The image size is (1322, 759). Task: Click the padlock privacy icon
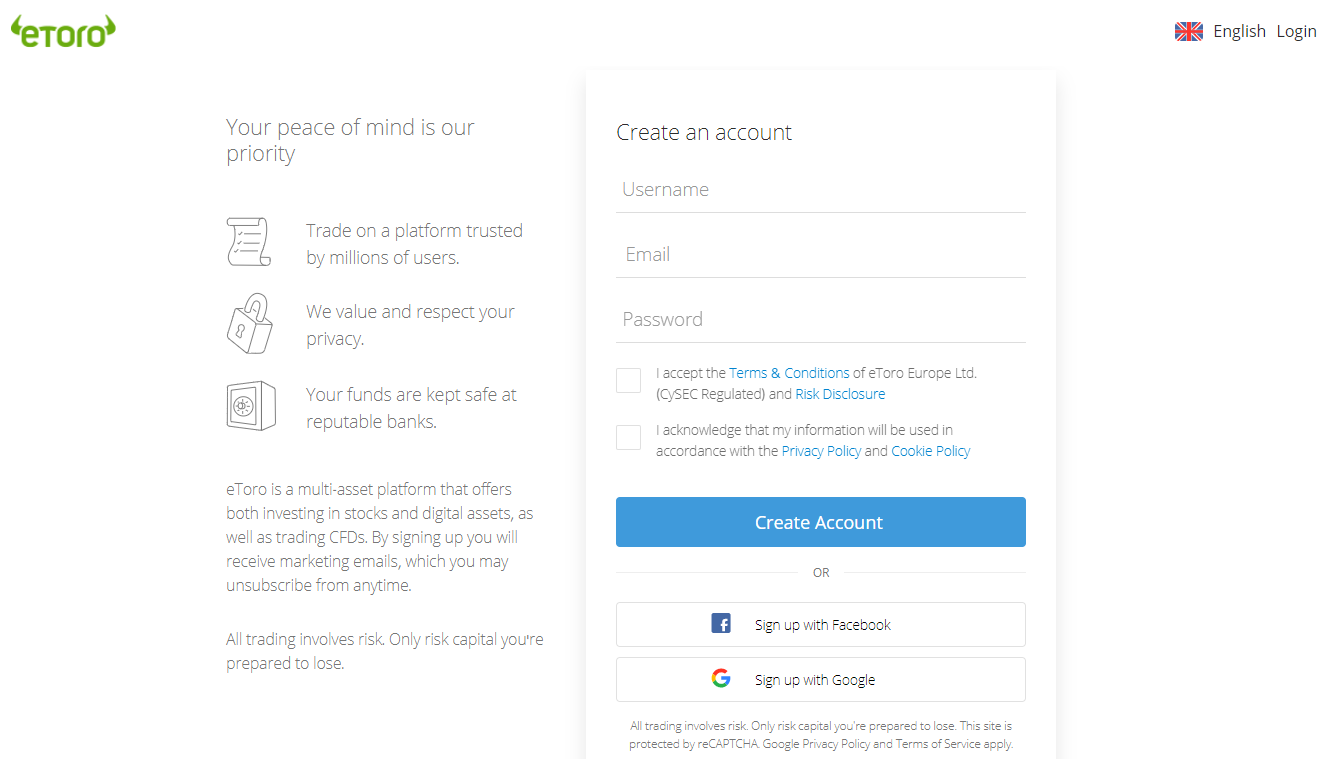pyautogui.click(x=249, y=324)
